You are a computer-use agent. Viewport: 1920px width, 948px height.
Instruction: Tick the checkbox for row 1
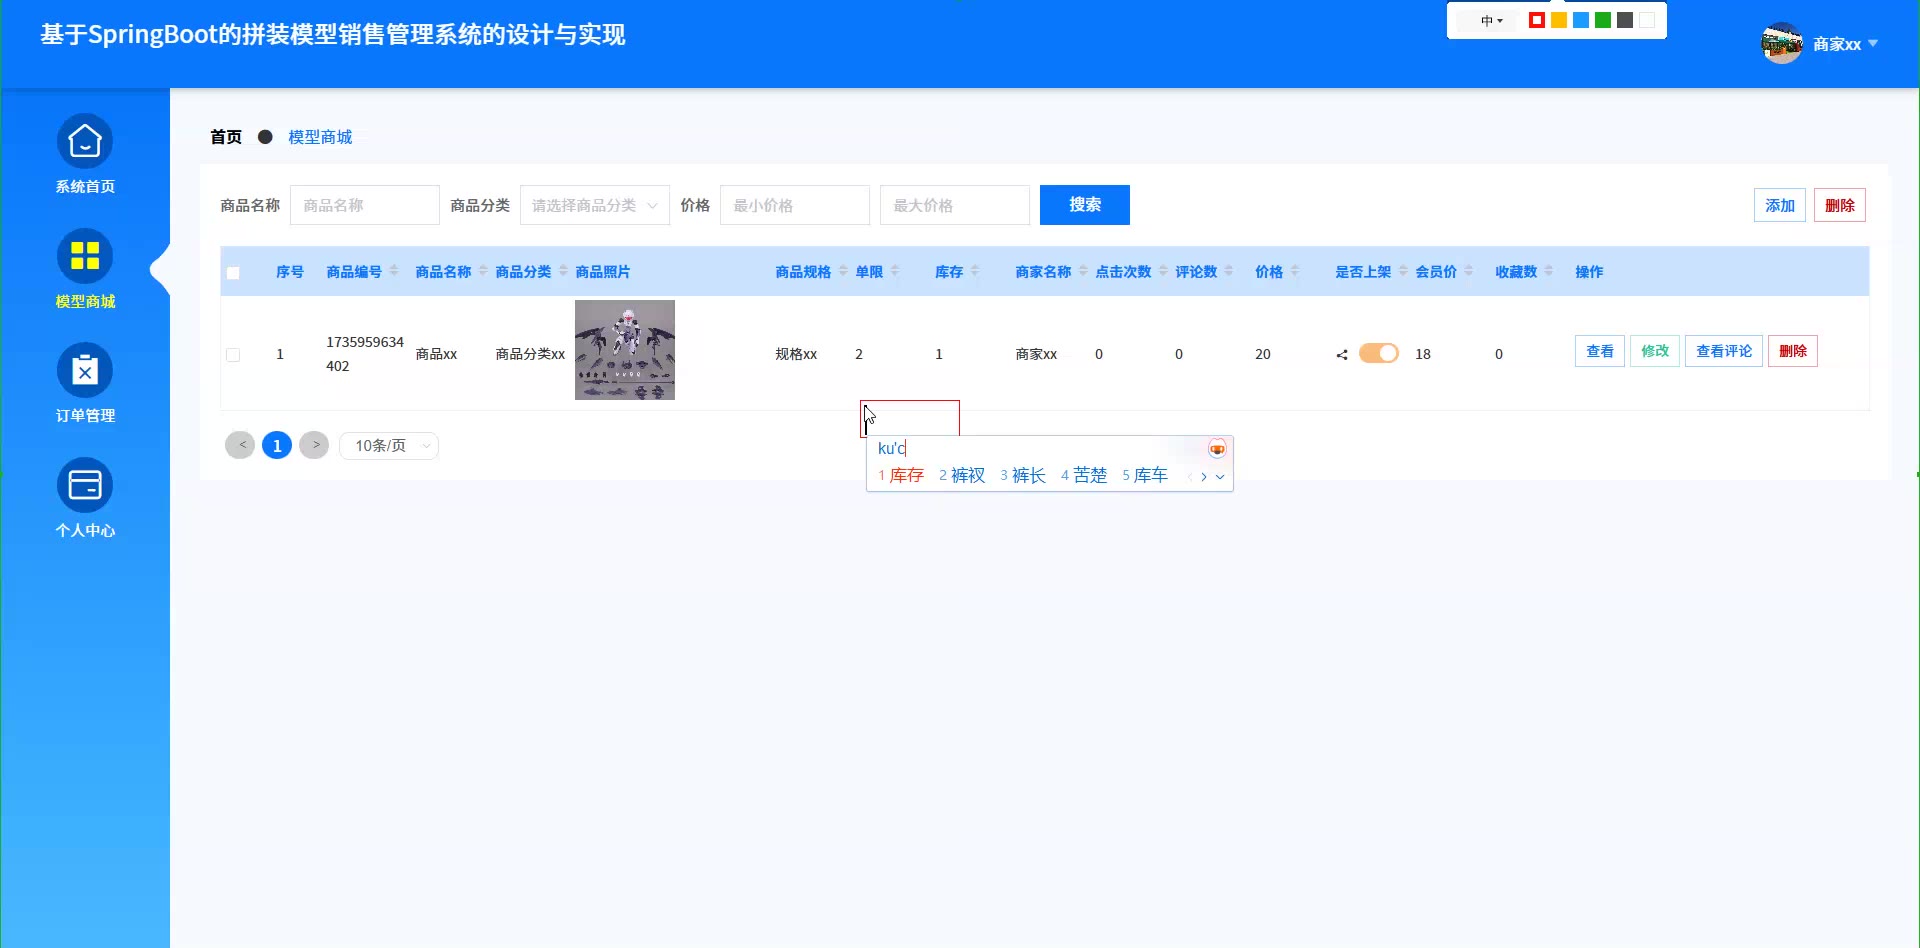(233, 355)
